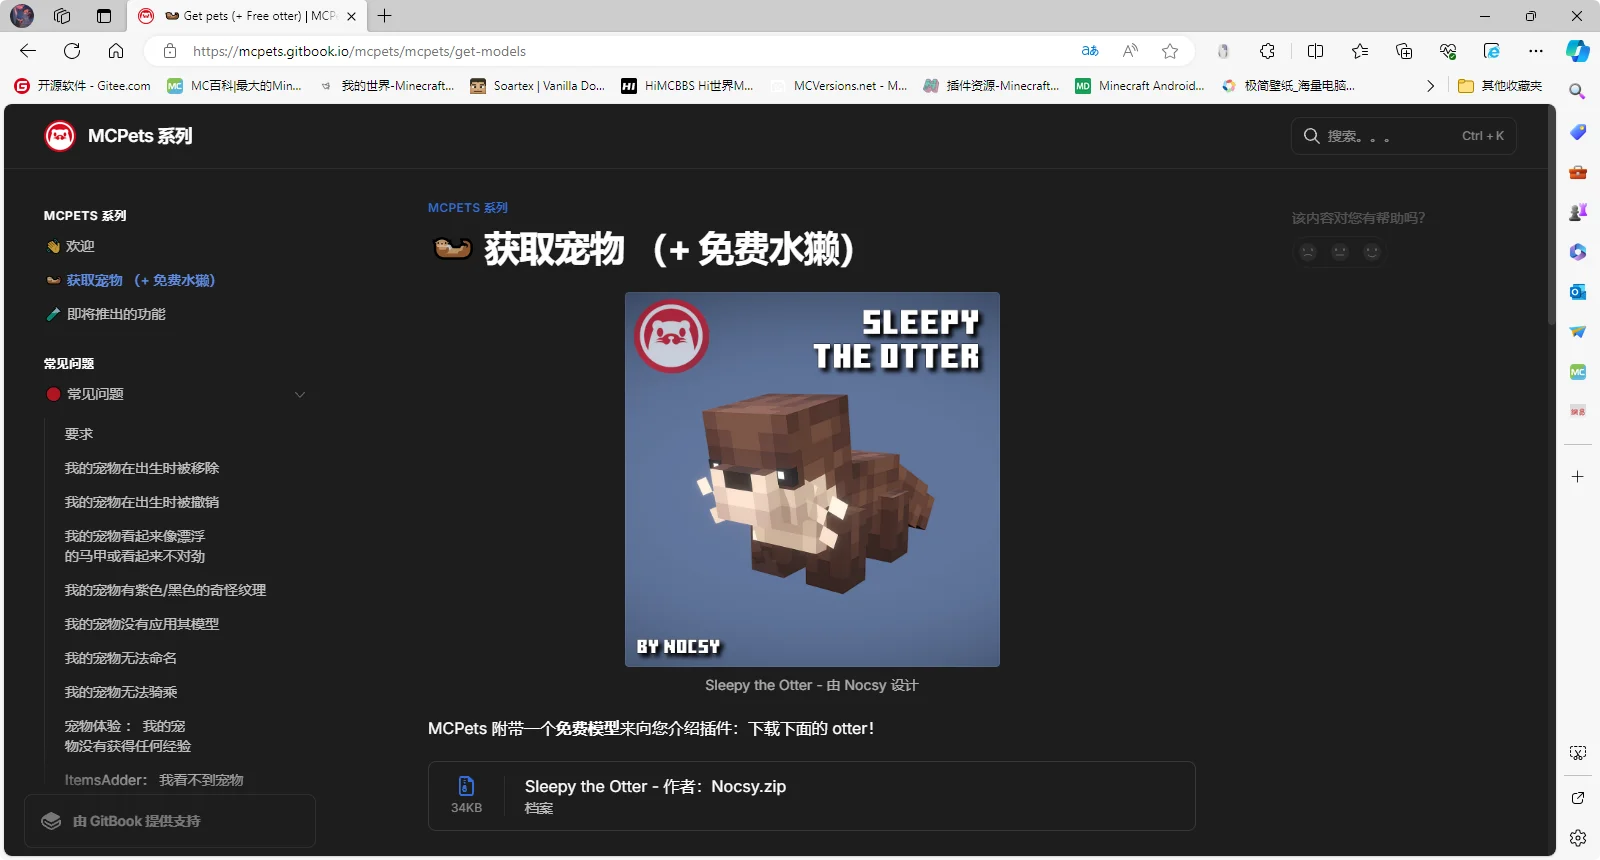
Task: Open the browser home page icon
Action: tap(116, 51)
